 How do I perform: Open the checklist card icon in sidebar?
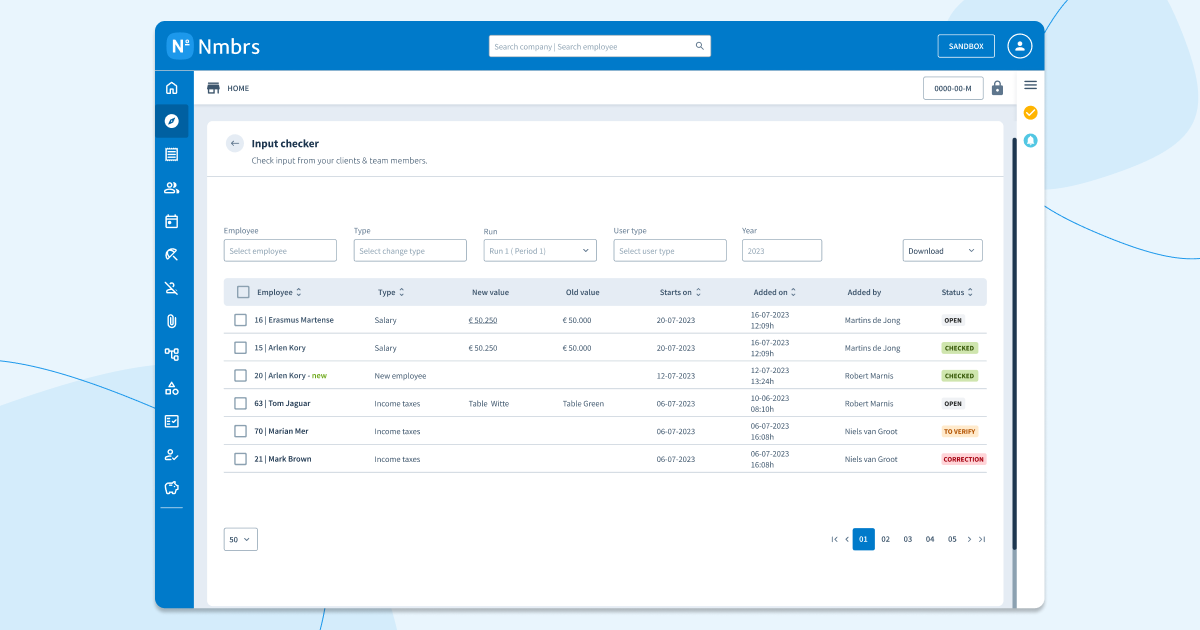point(171,421)
